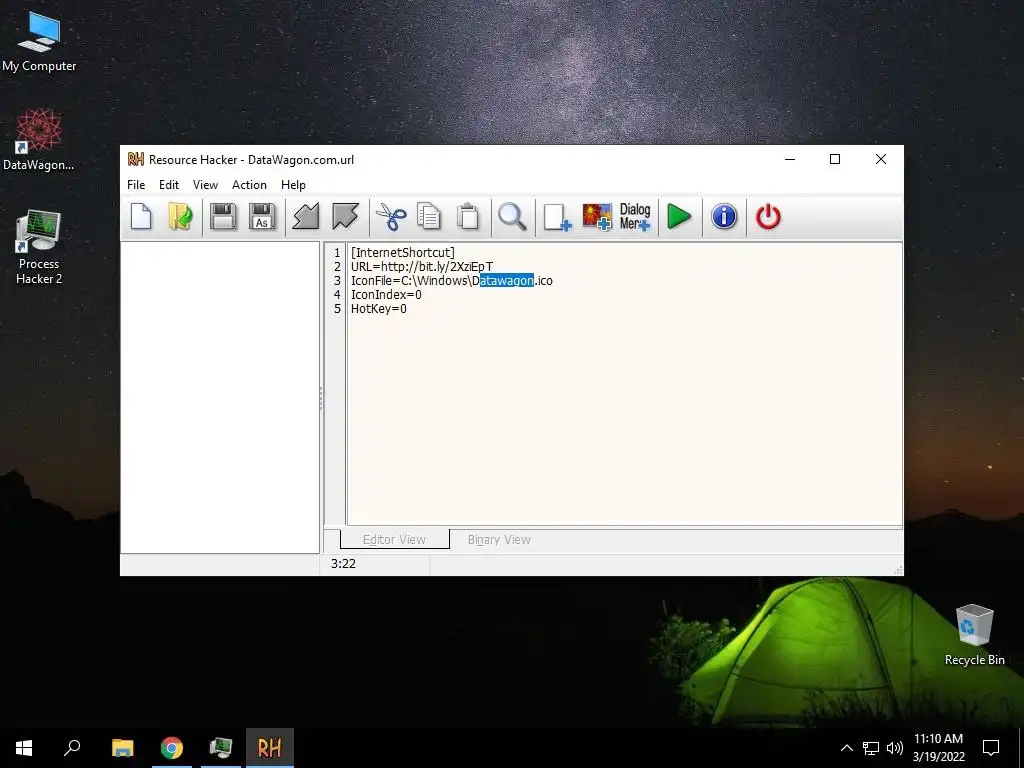Click the HotKey=0 line
The image size is (1024, 768).
[379, 309]
